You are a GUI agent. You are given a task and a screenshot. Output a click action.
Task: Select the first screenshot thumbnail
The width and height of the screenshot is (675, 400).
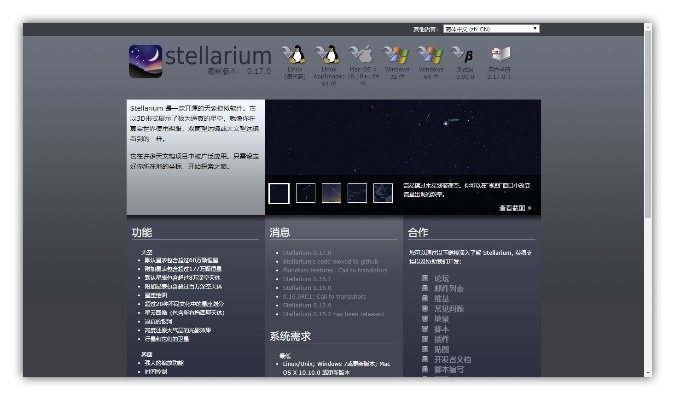coord(279,193)
